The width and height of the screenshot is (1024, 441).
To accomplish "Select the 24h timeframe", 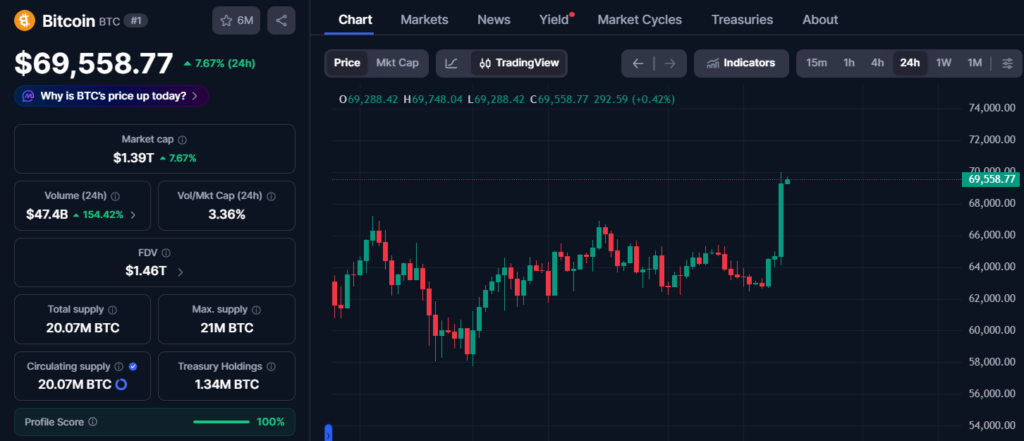I will point(910,63).
